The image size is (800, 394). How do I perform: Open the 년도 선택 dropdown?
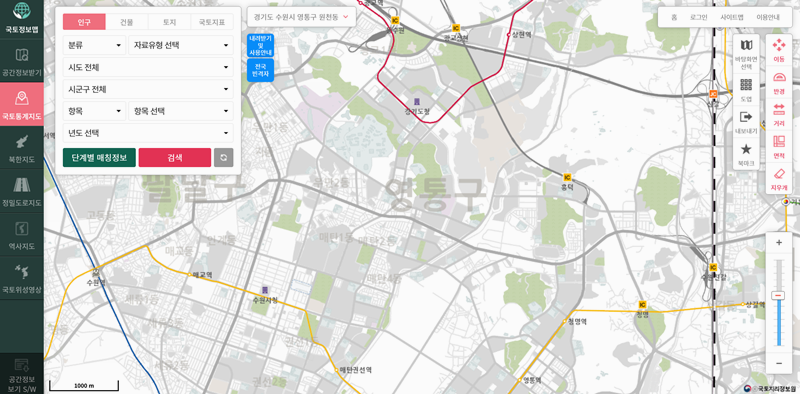coord(148,133)
